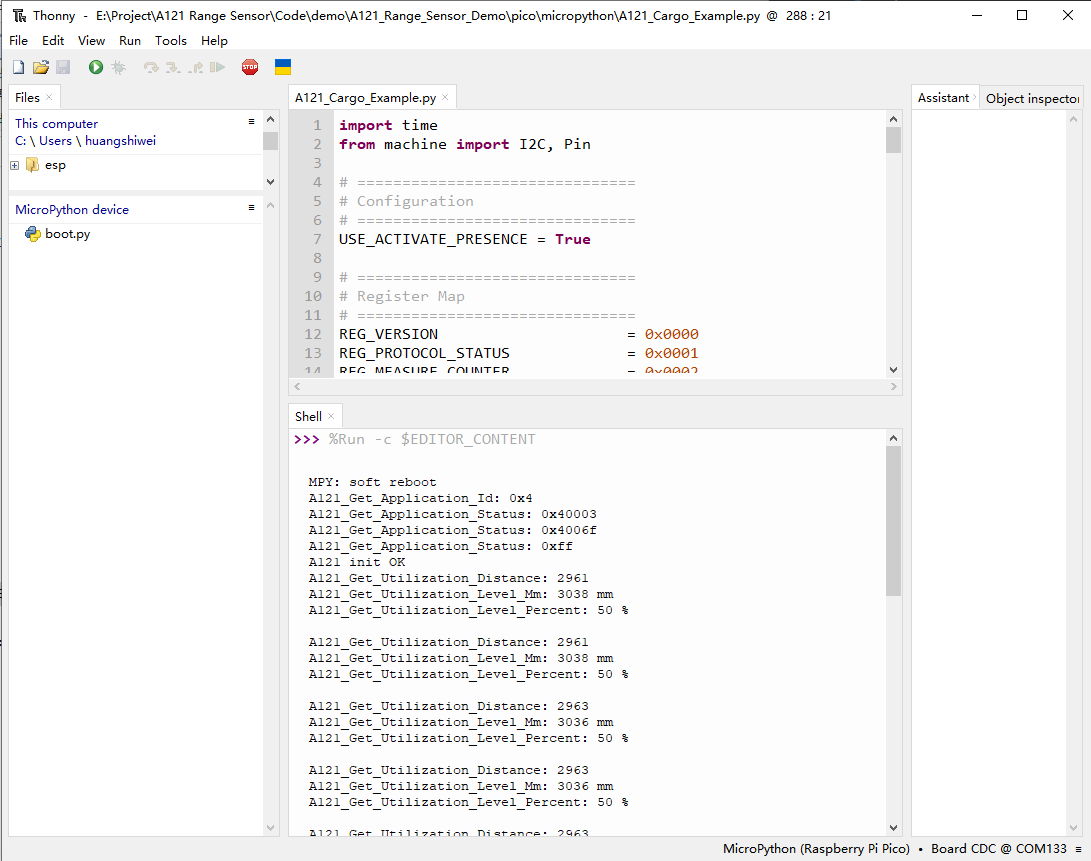The width and height of the screenshot is (1091, 861).
Task: Click the Assistant panel scroll-down arrow
Action: pyautogui.click(x=1073, y=828)
